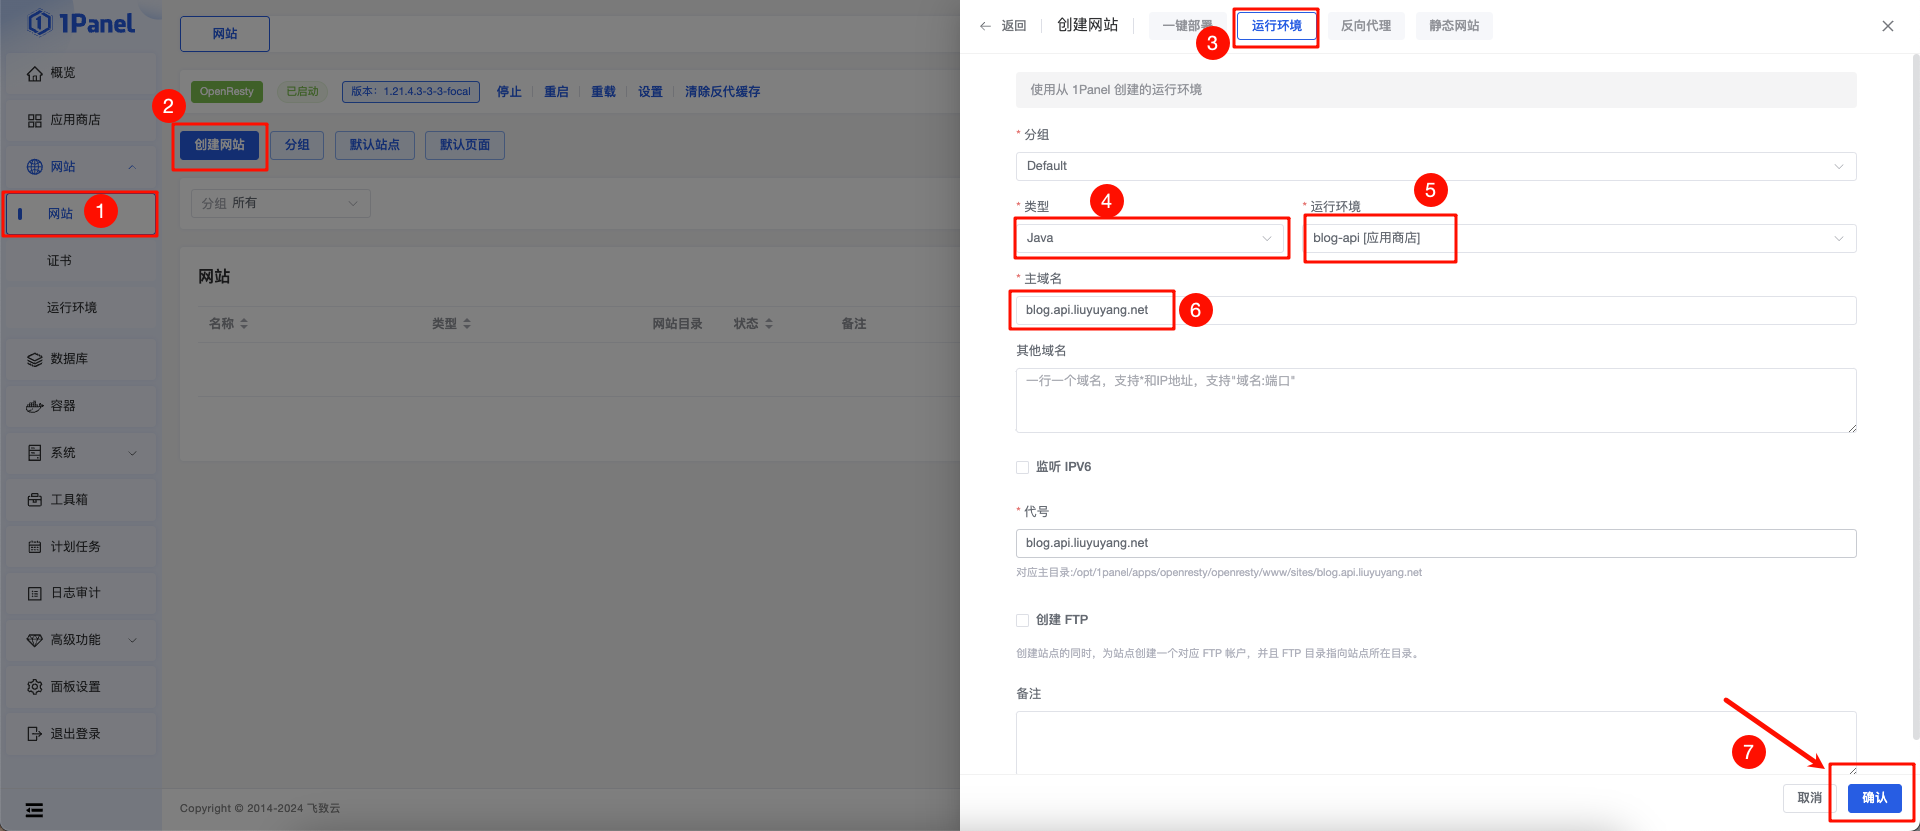Enable the 监听 IPV6 checkbox

pyautogui.click(x=1022, y=467)
